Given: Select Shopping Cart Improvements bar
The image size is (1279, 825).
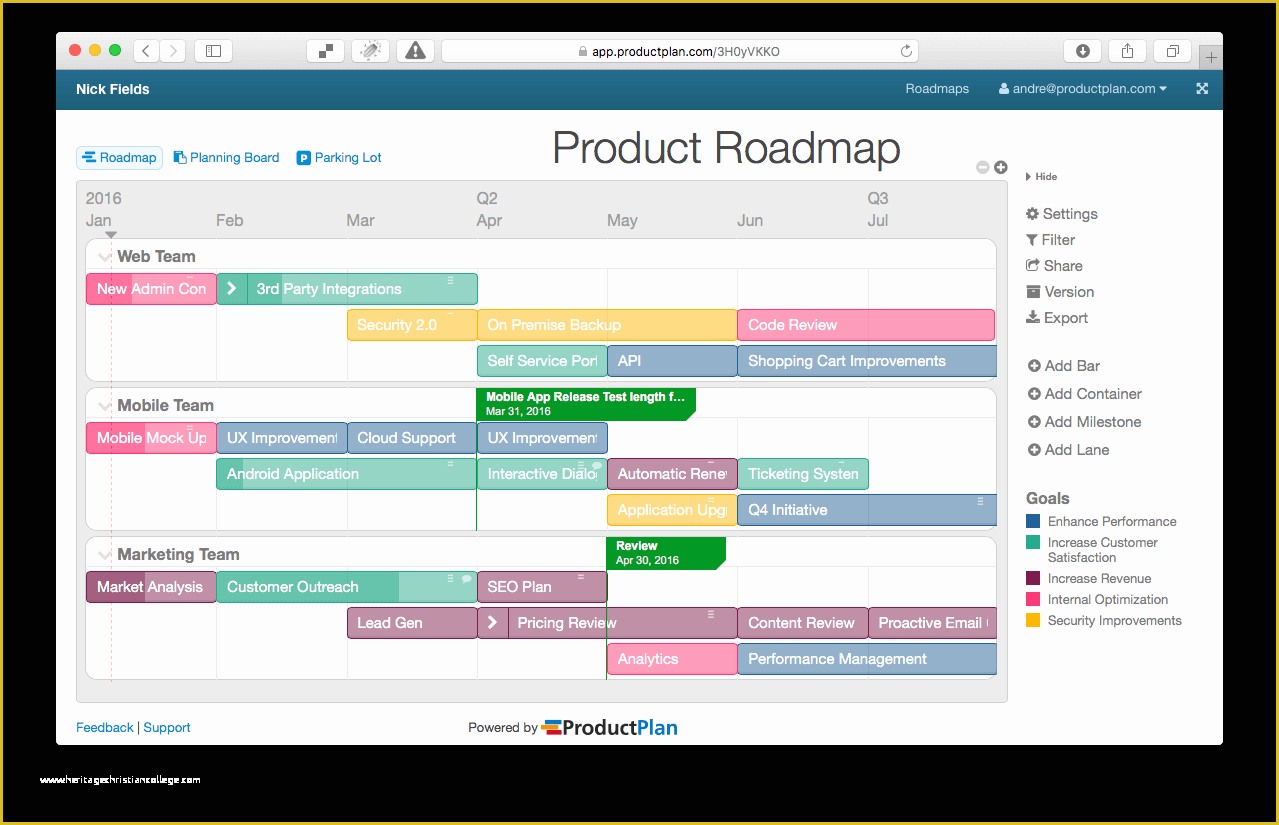Looking at the screenshot, I should [x=867, y=361].
